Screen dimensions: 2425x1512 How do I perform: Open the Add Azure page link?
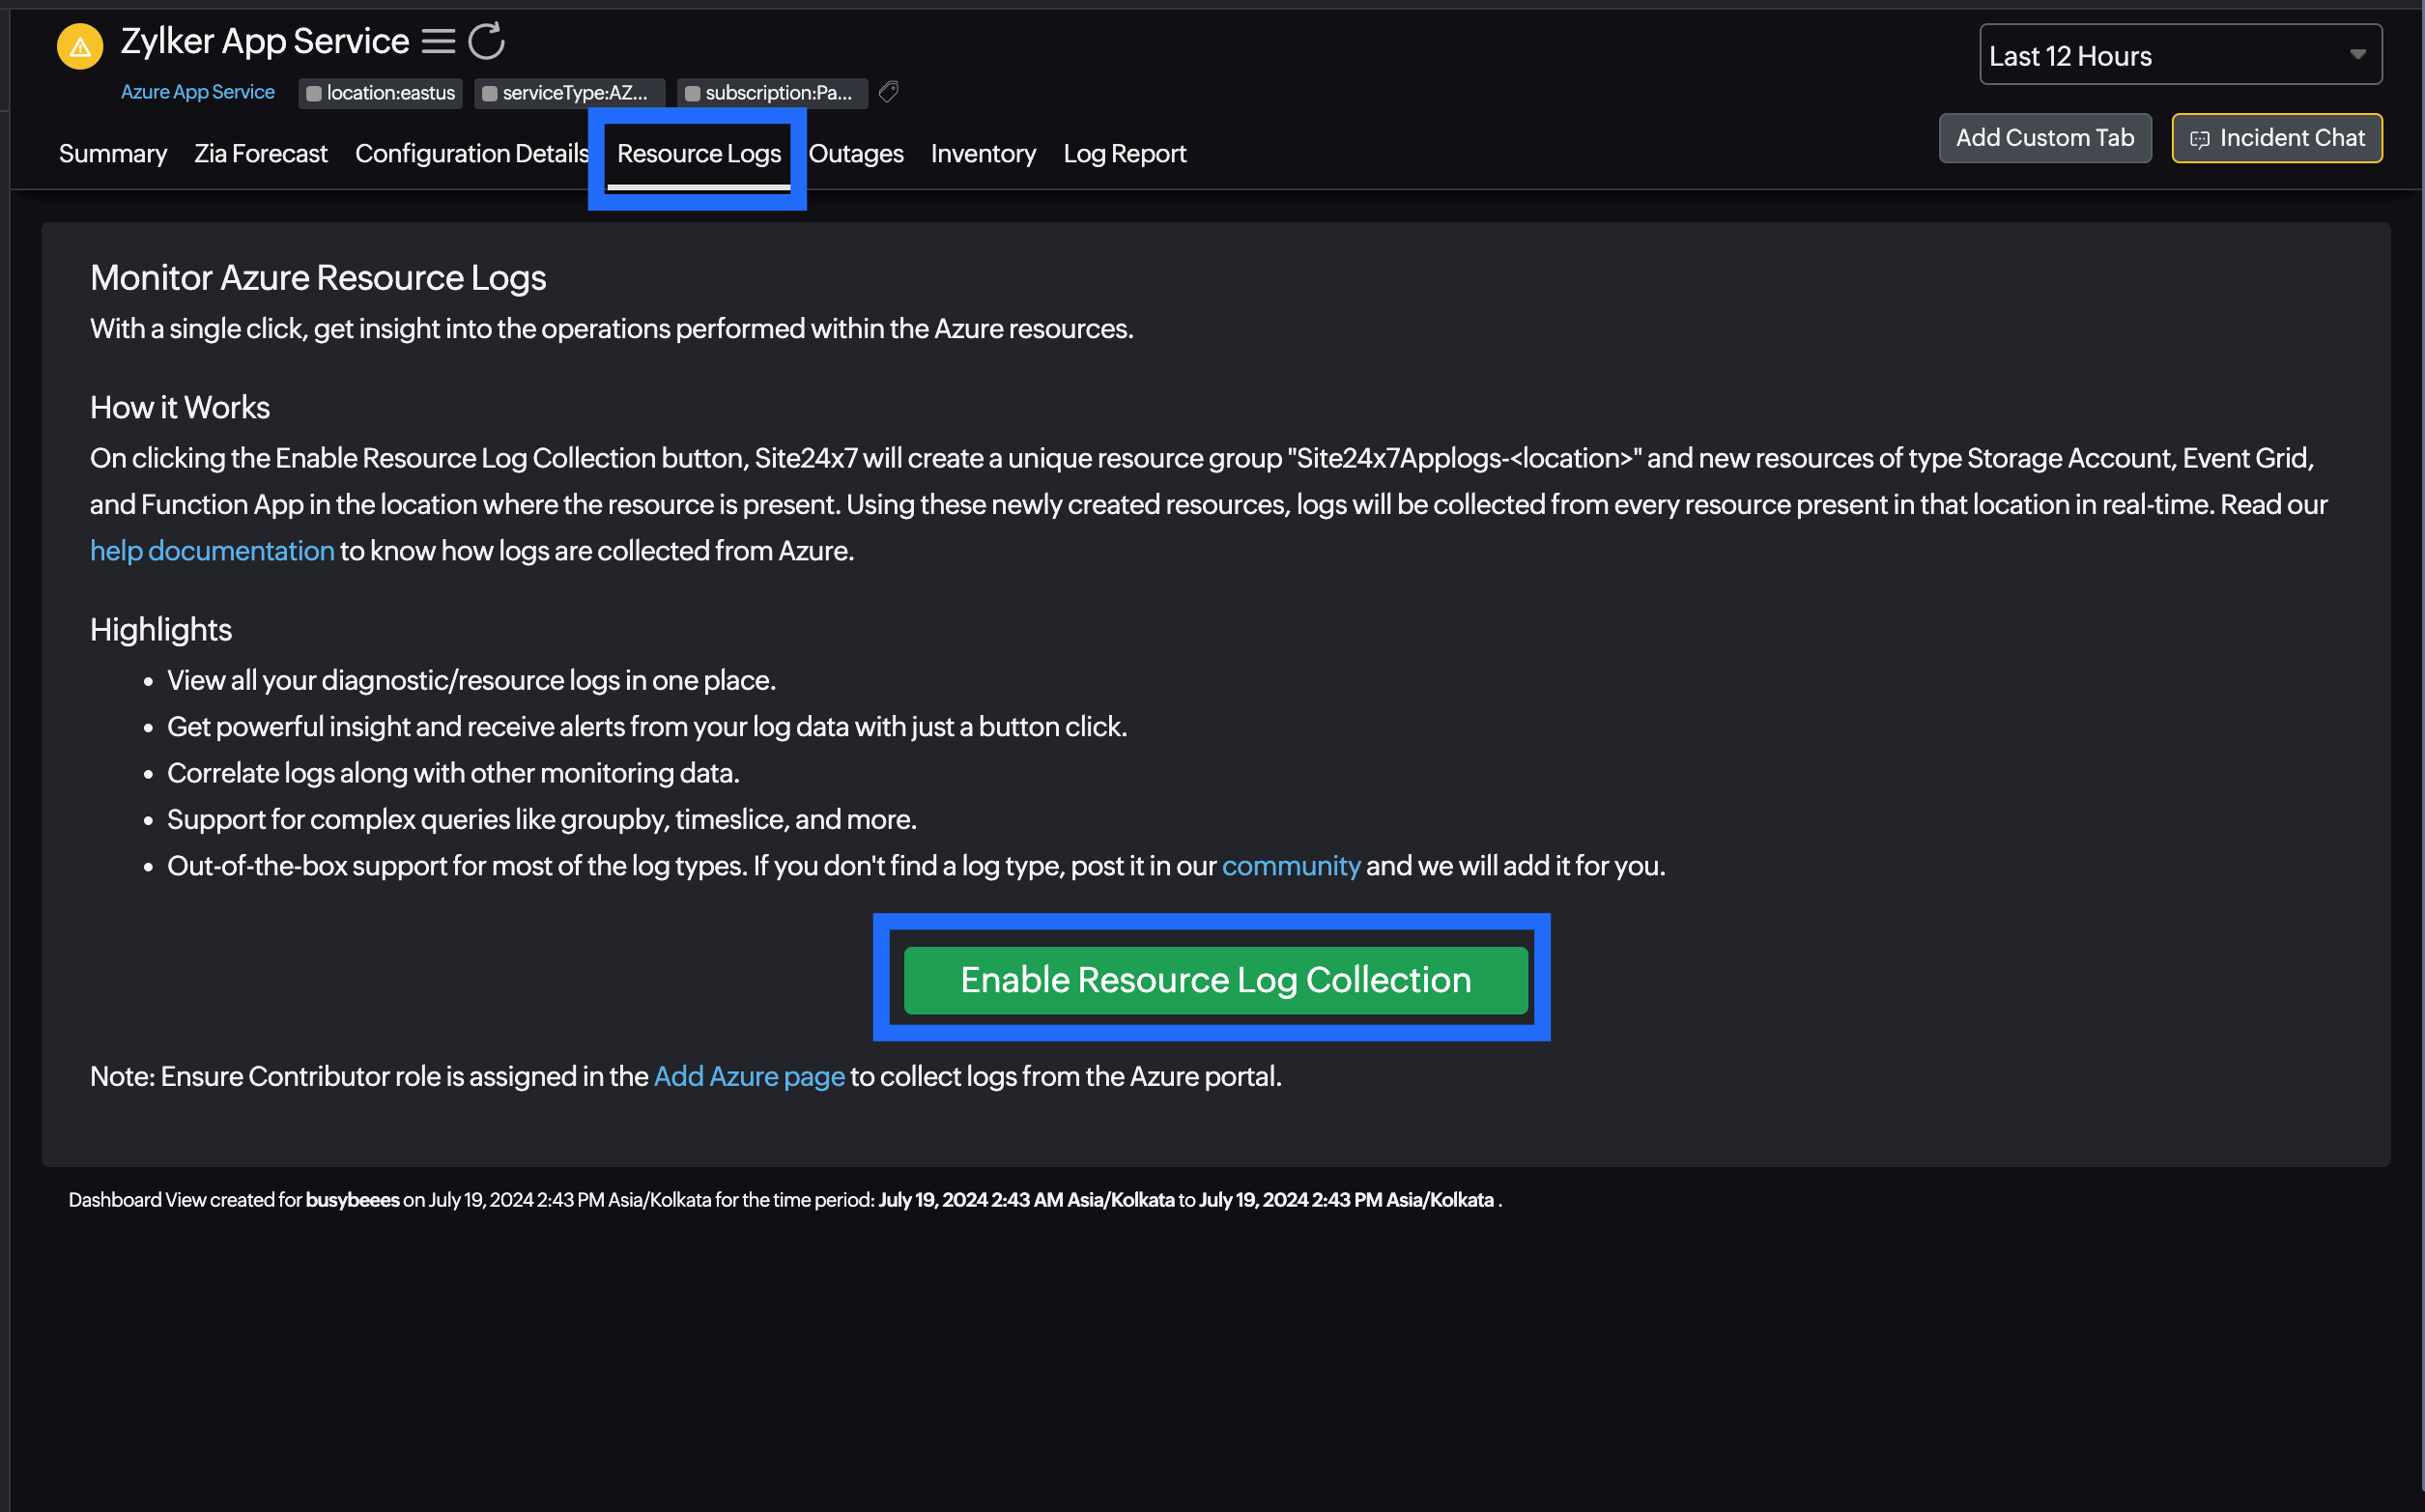pyautogui.click(x=748, y=1074)
